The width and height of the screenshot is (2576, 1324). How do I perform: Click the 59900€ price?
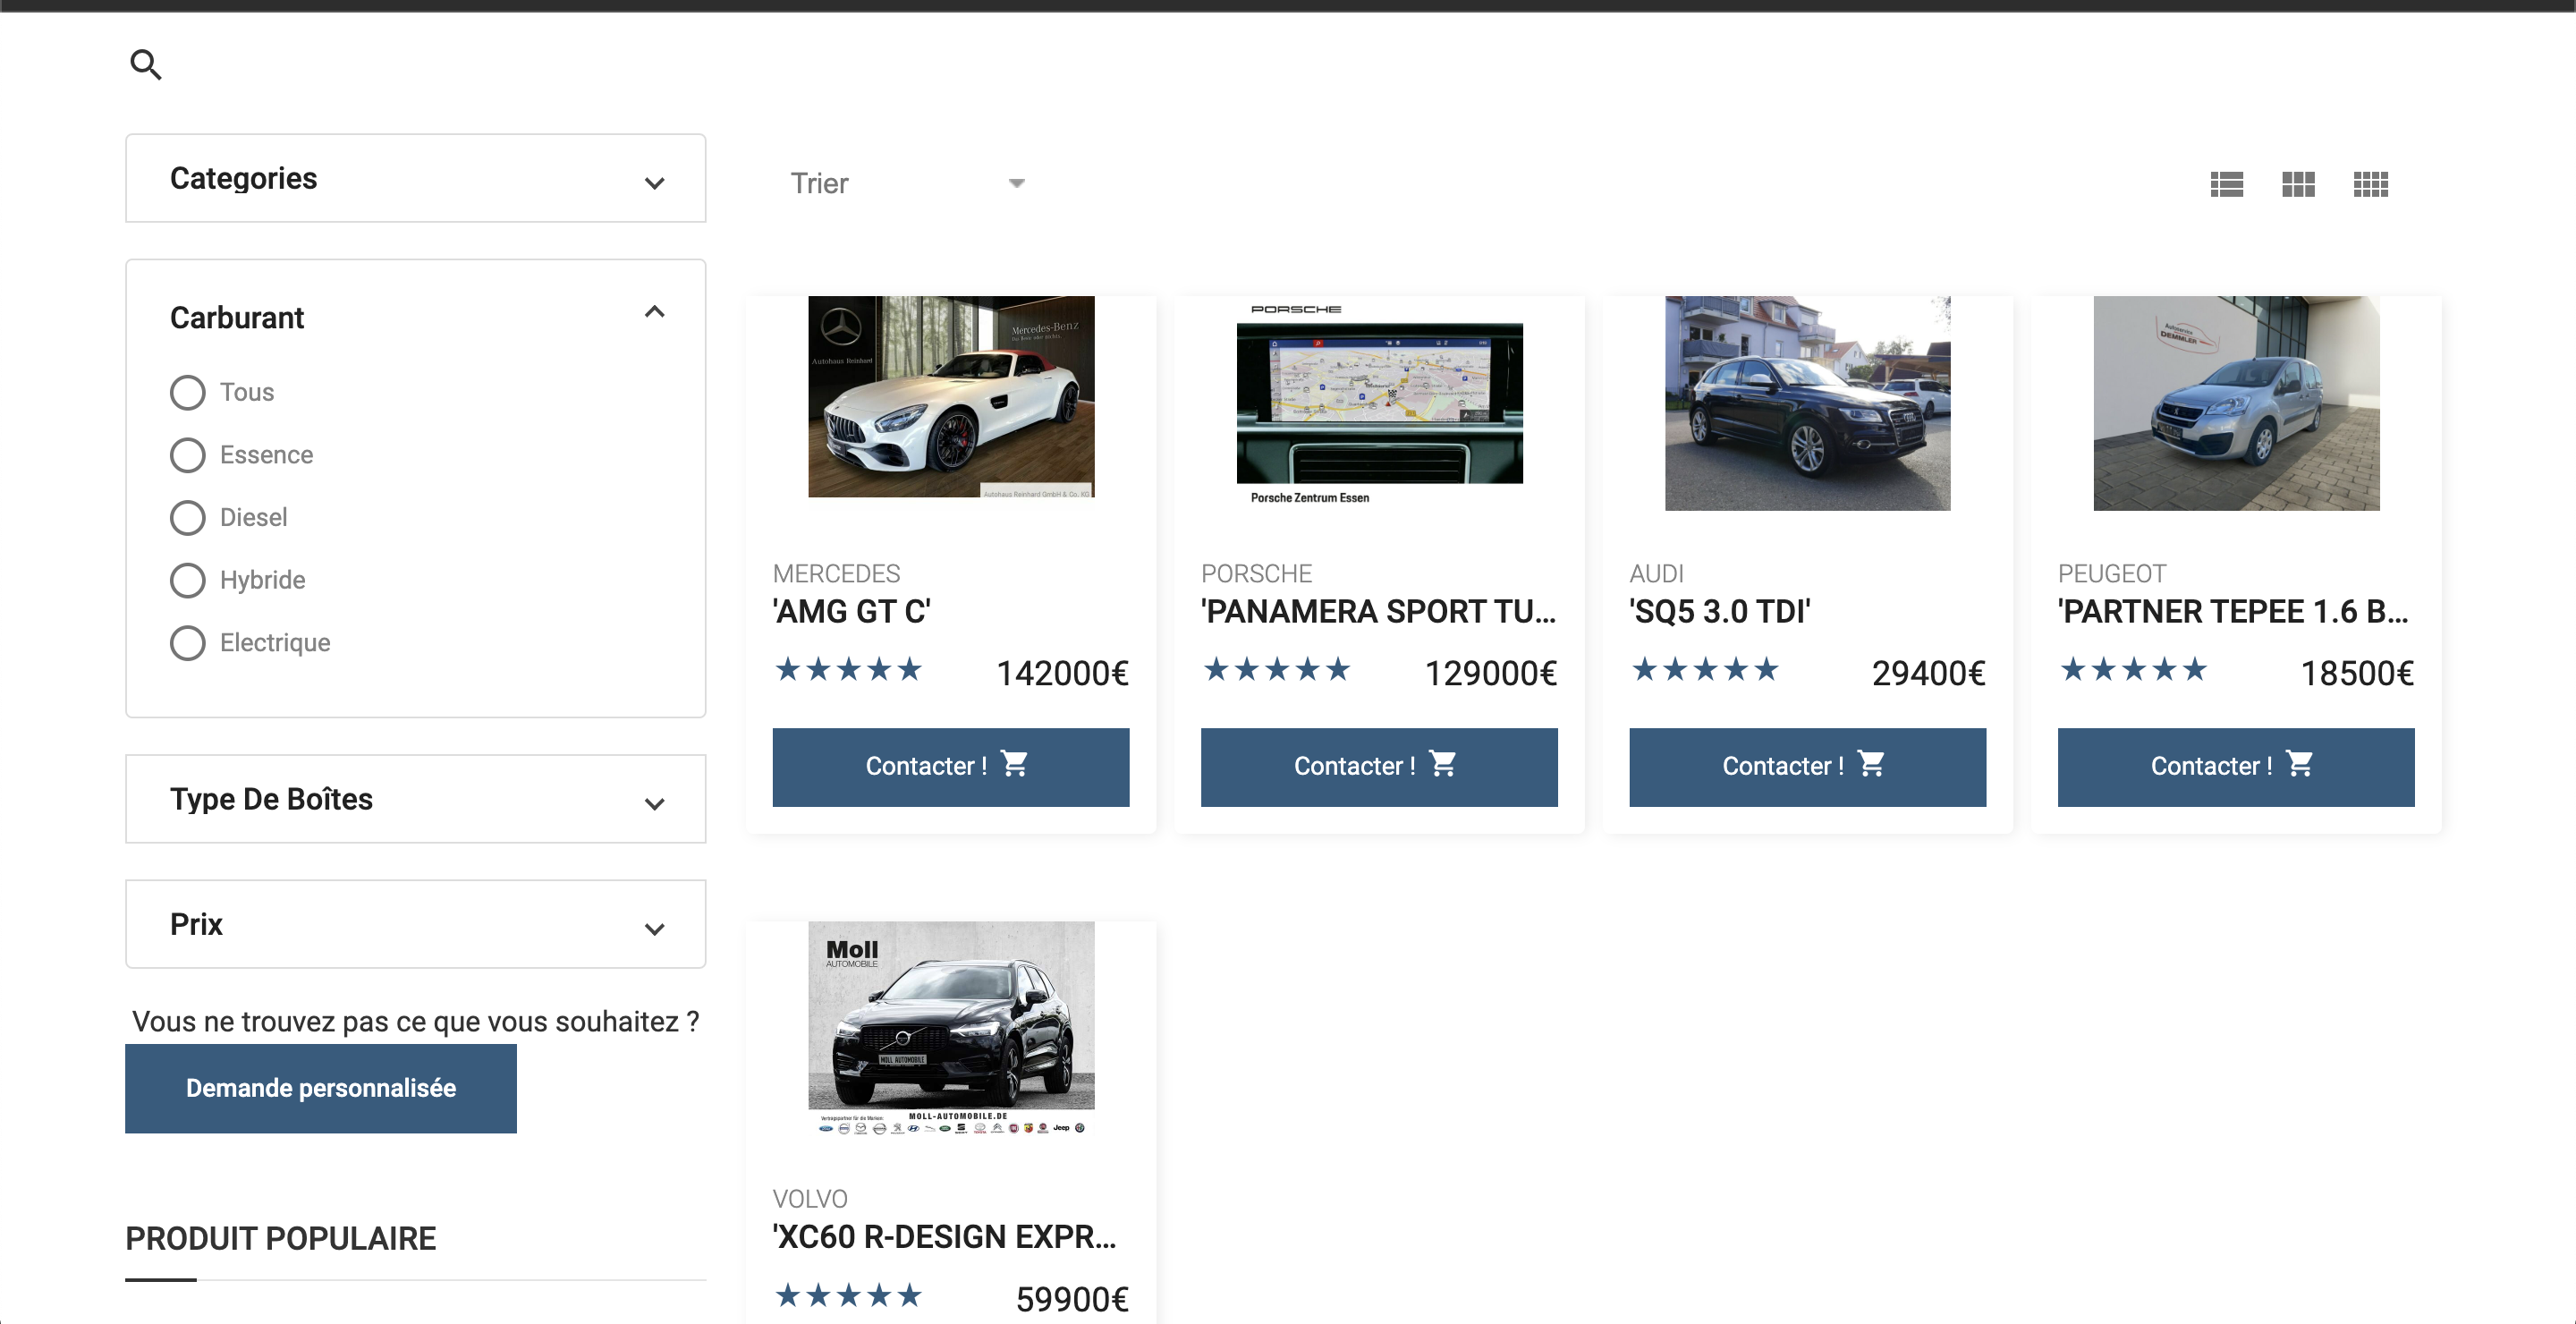[1072, 1300]
